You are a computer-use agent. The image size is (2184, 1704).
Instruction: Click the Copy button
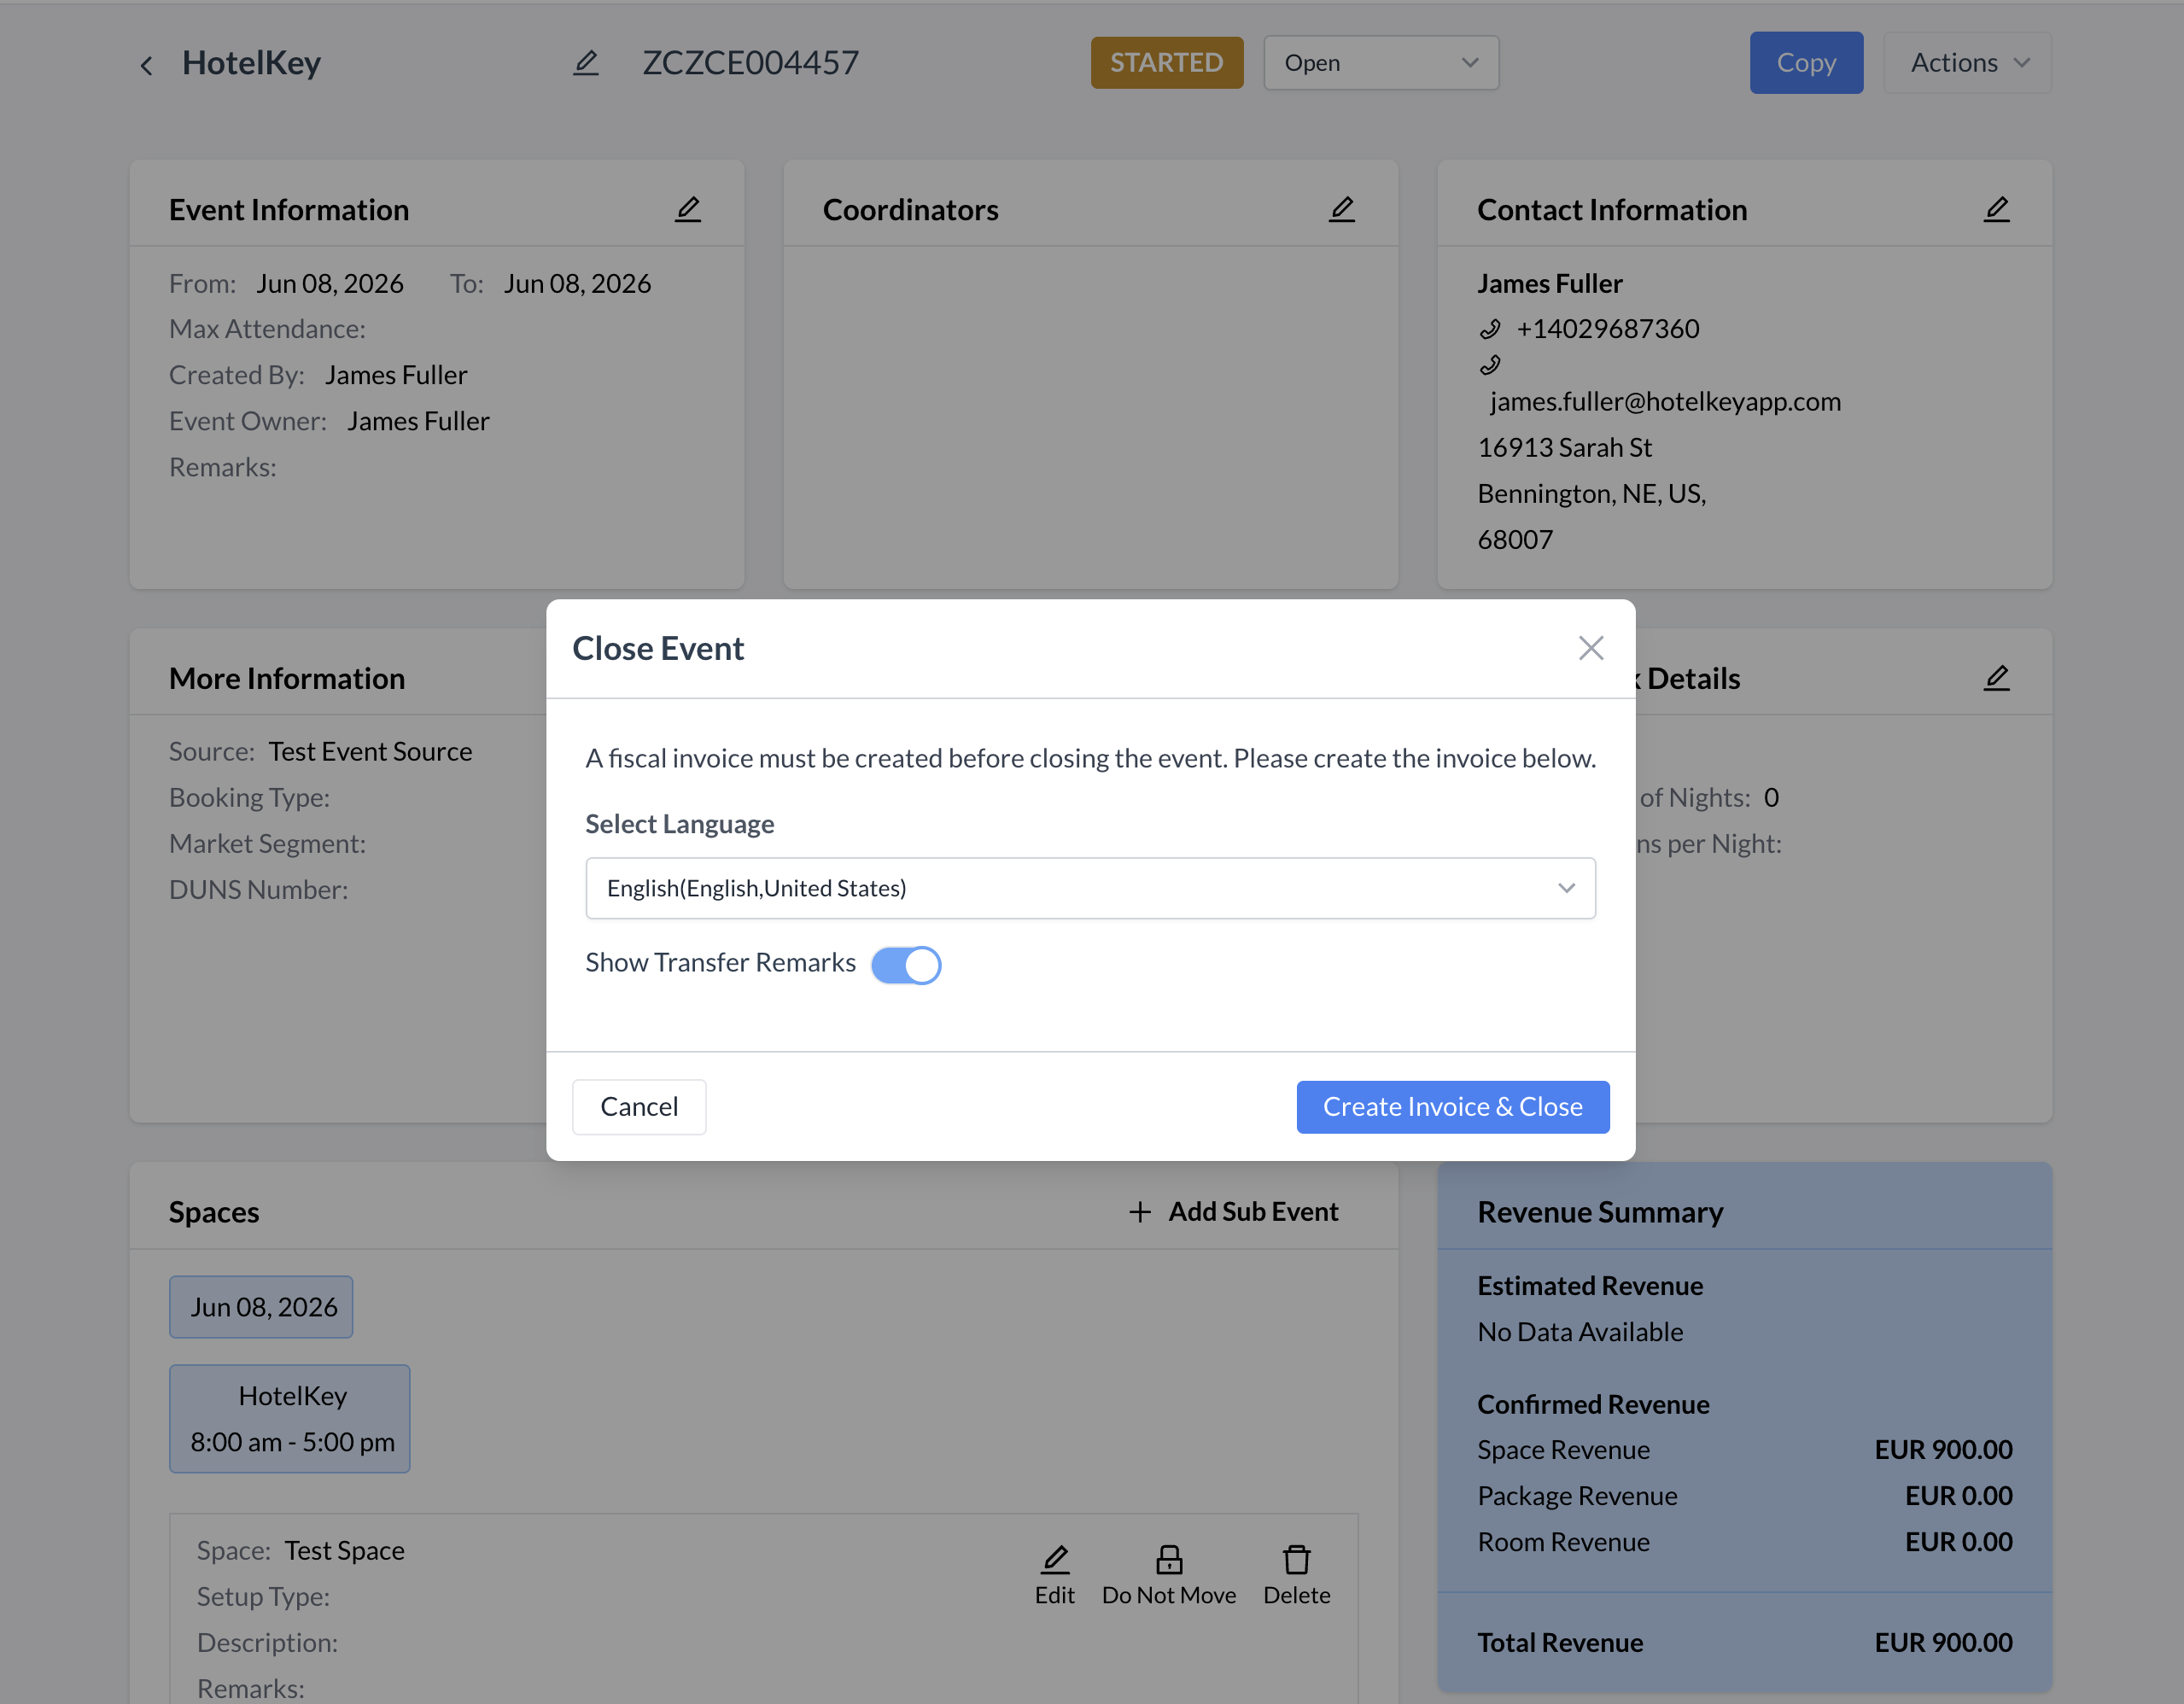pyautogui.click(x=1806, y=63)
